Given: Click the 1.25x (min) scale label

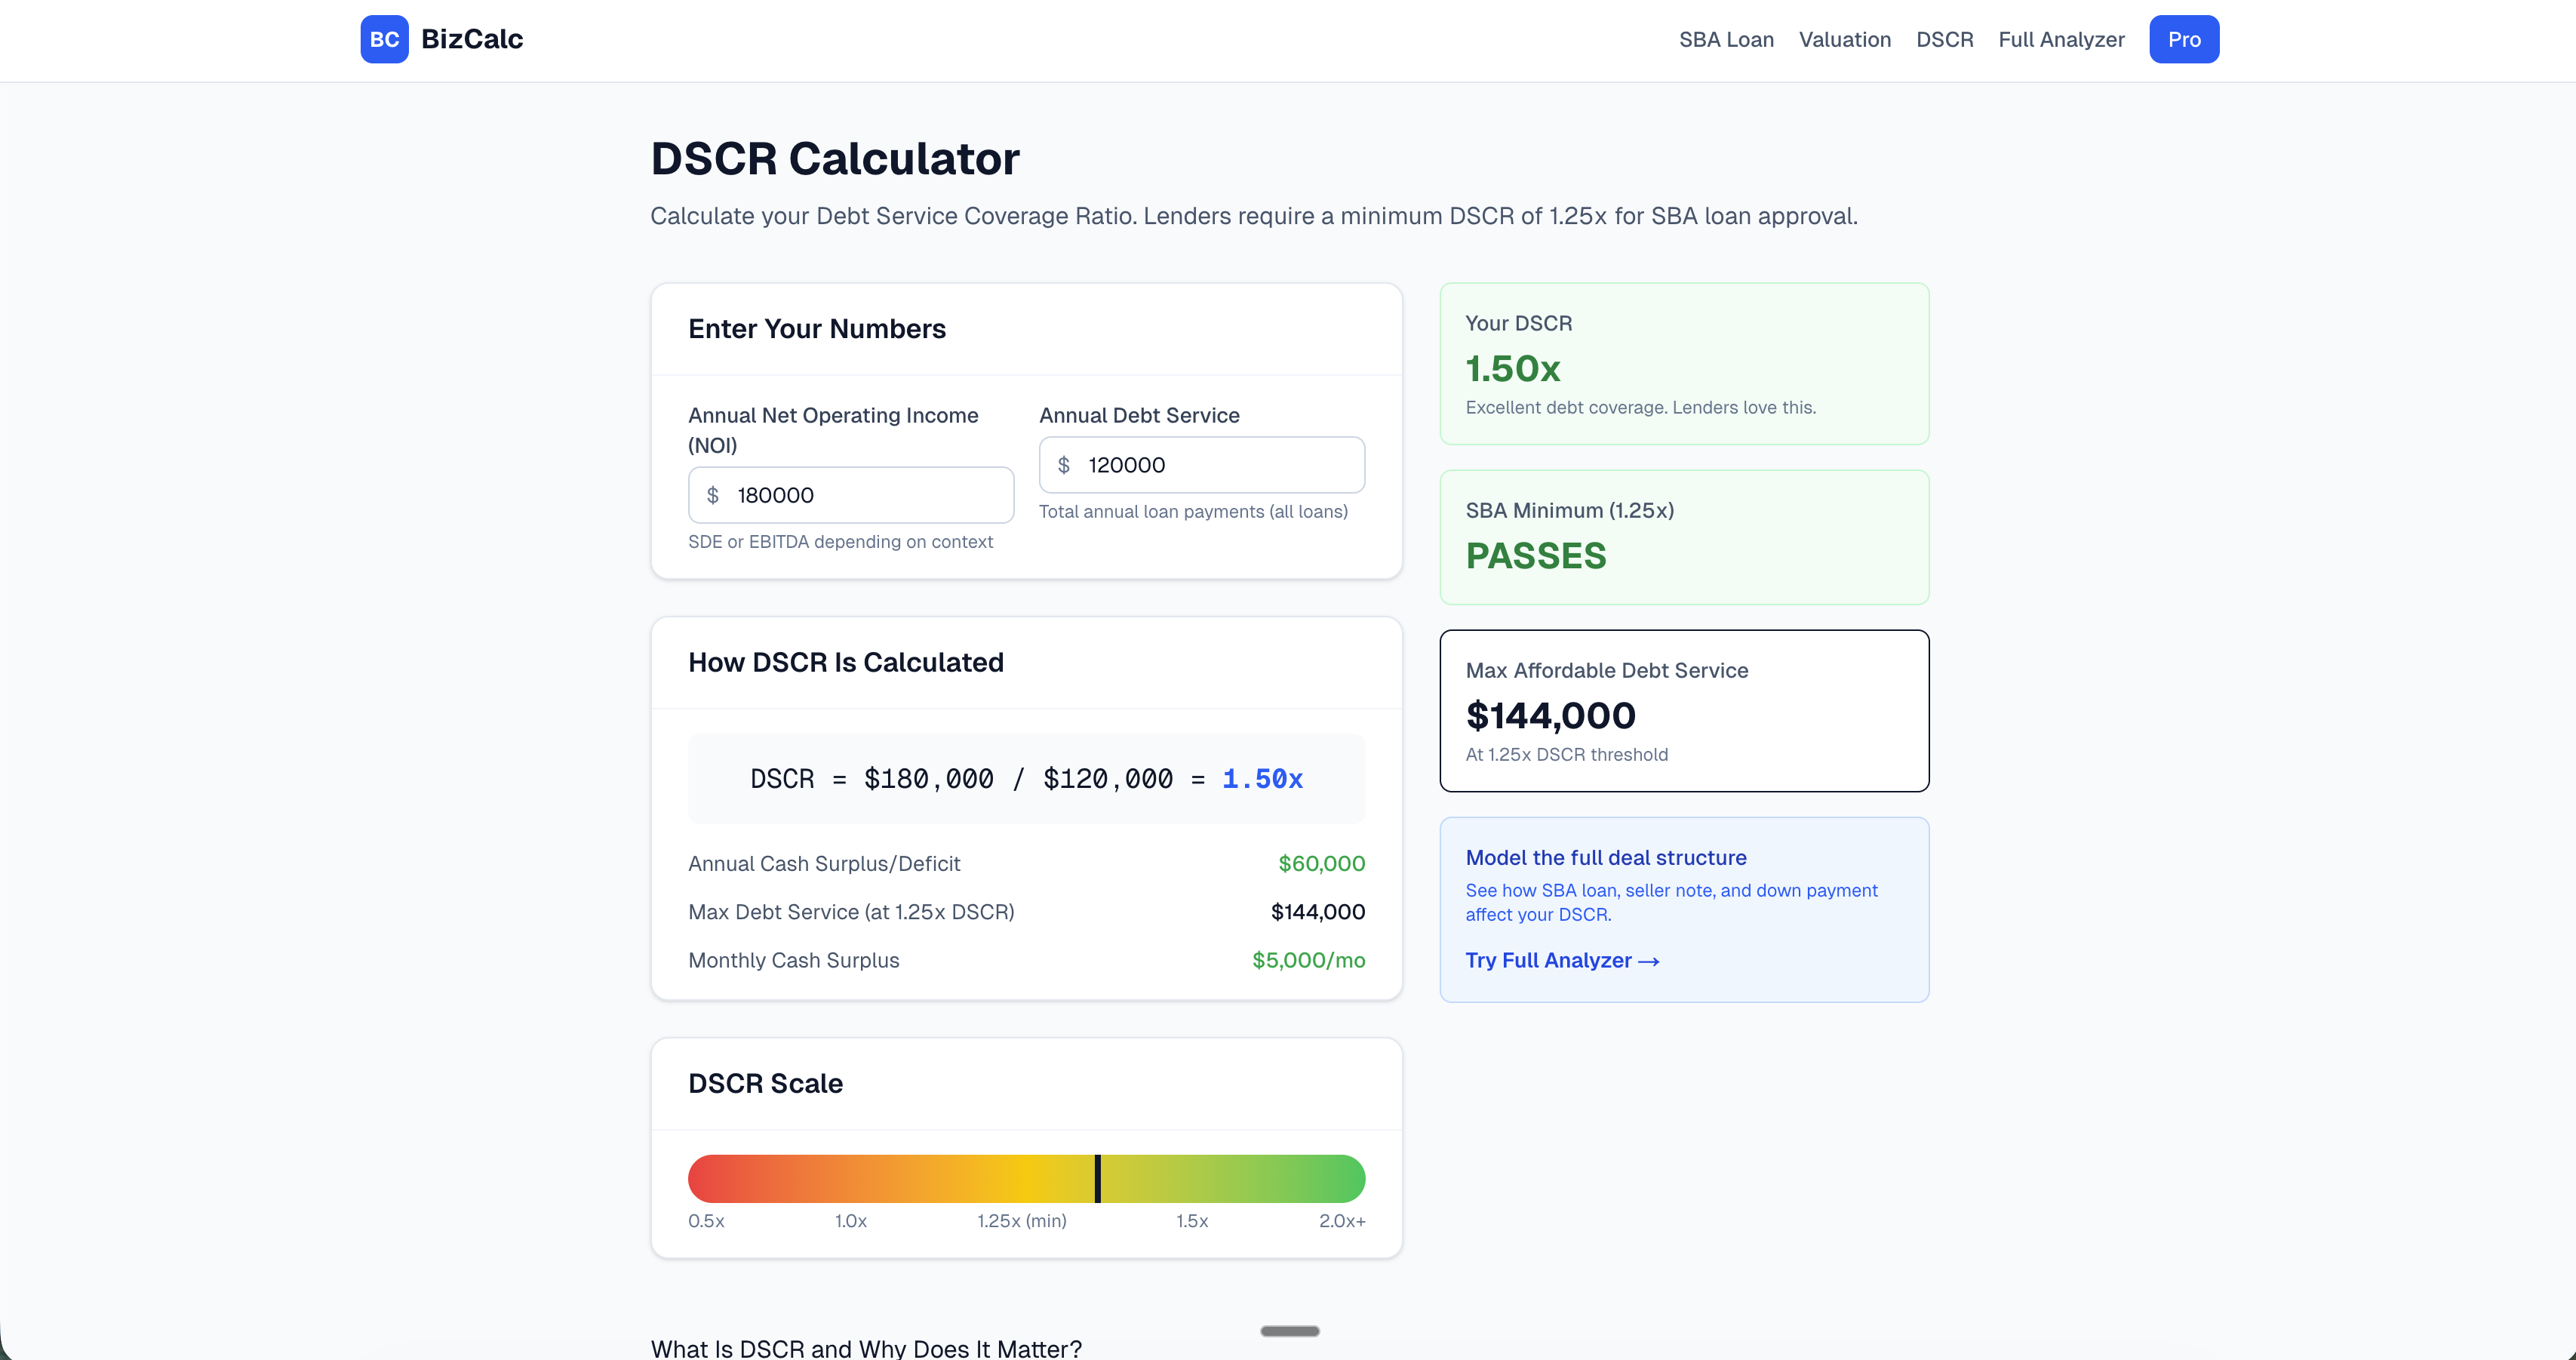Looking at the screenshot, I should [x=1021, y=1221].
